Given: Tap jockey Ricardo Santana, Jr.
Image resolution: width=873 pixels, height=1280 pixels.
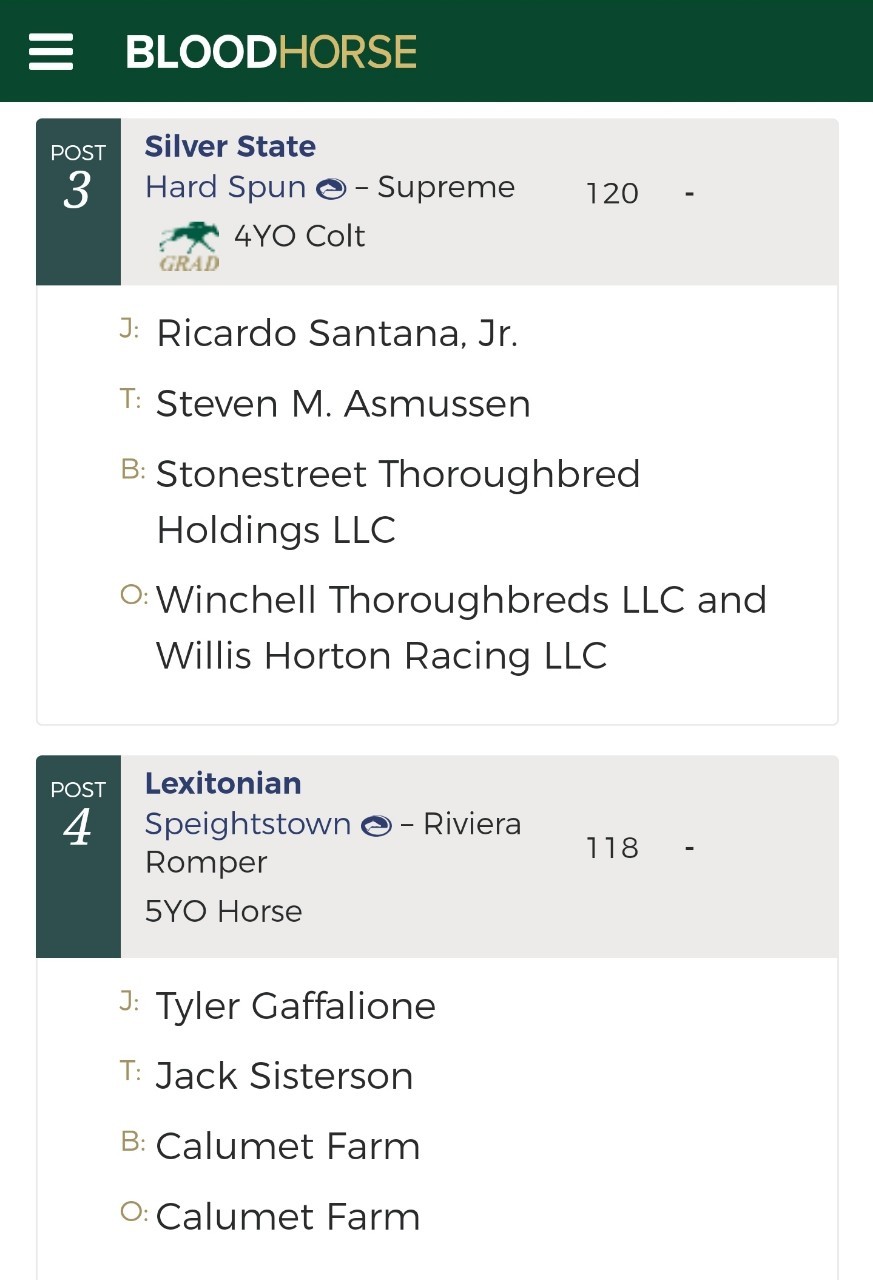Looking at the screenshot, I should [337, 334].
